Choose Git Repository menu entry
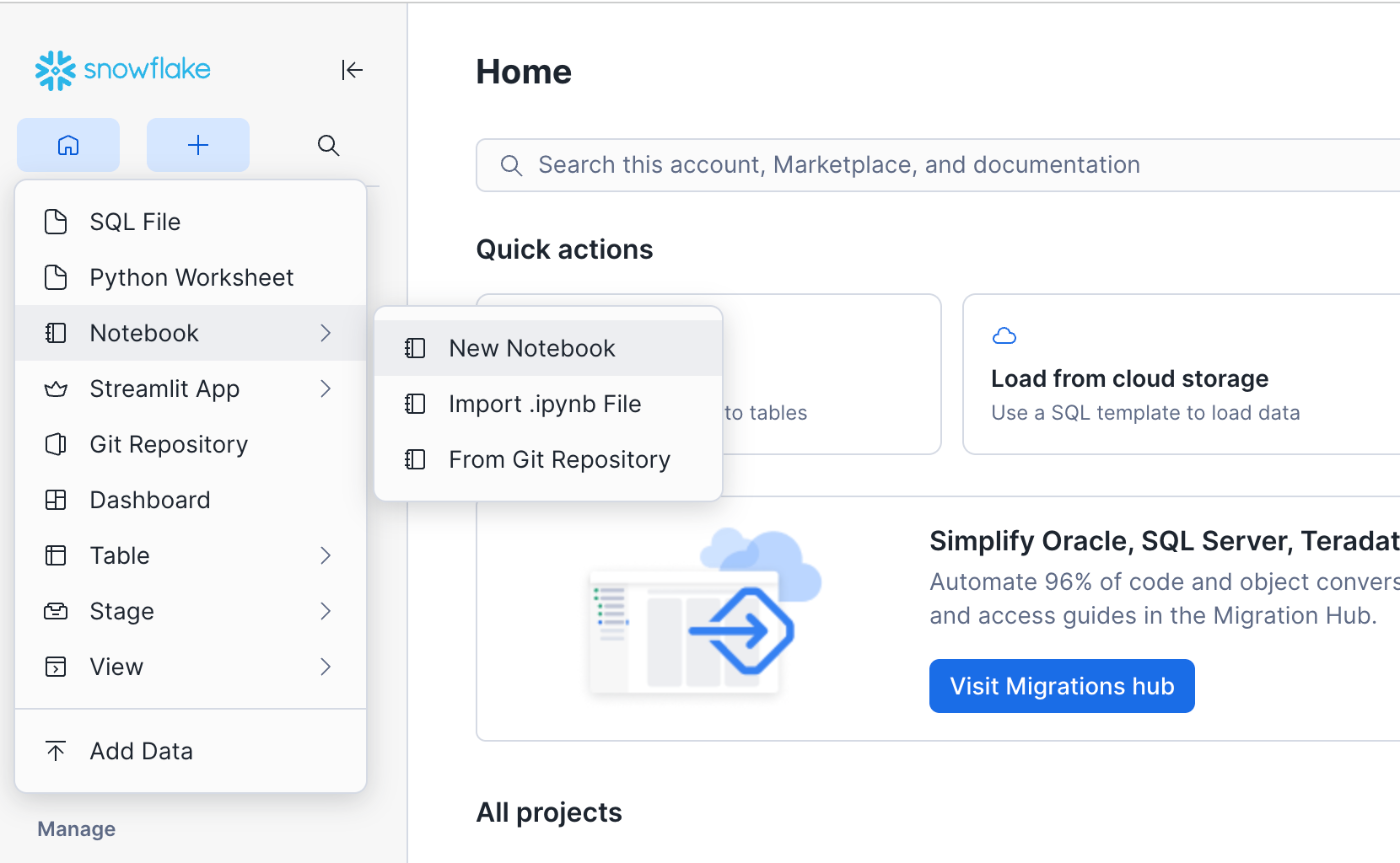This screenshot has width=1400, height=863. (190, 444)
